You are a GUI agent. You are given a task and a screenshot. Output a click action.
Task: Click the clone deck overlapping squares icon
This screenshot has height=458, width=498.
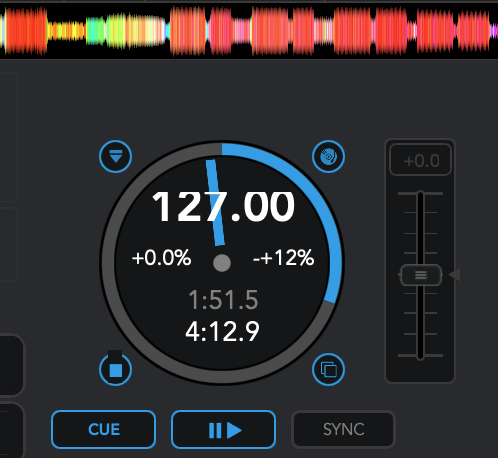[x=328, y=370]
